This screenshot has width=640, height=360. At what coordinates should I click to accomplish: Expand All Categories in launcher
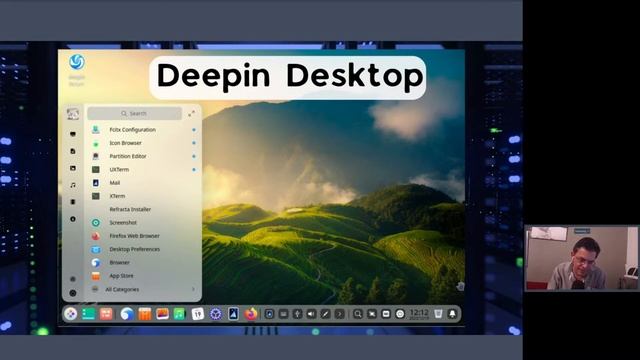144,289
